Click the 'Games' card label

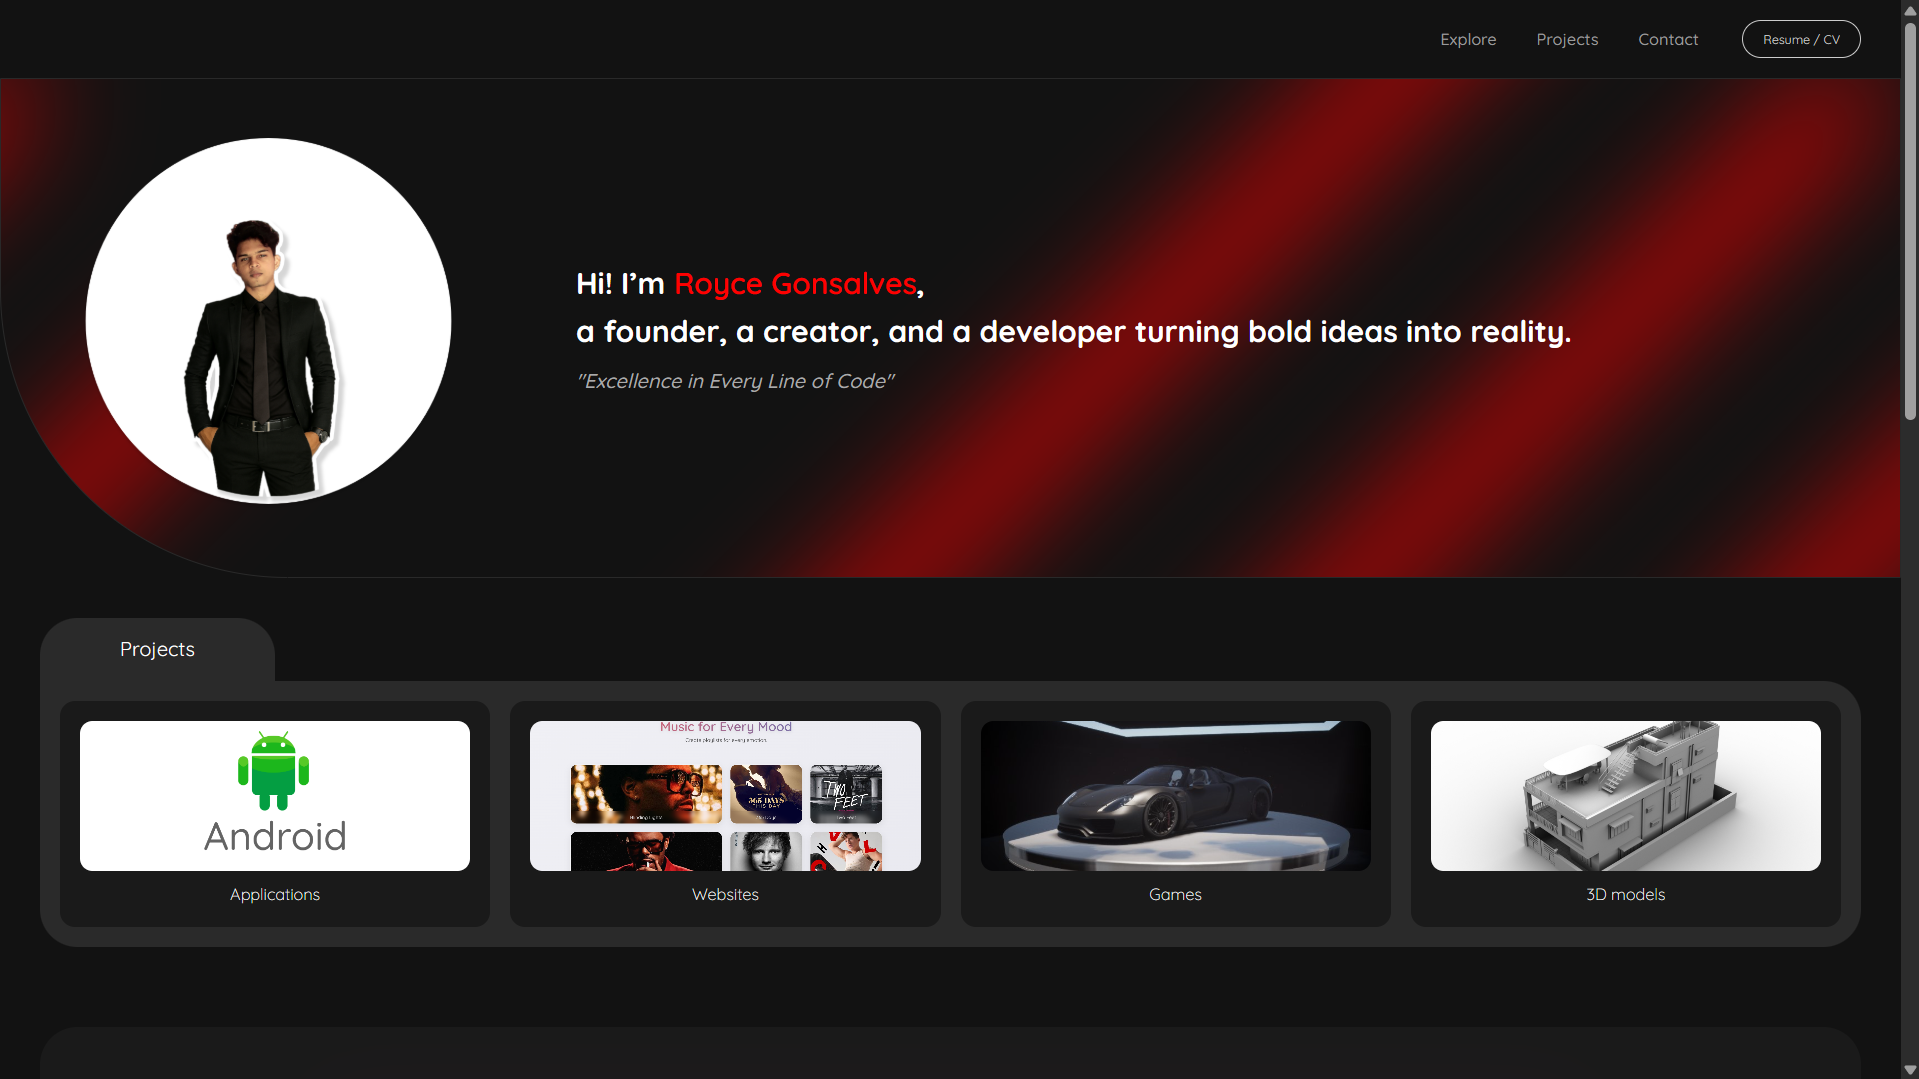coord(1174,894)
